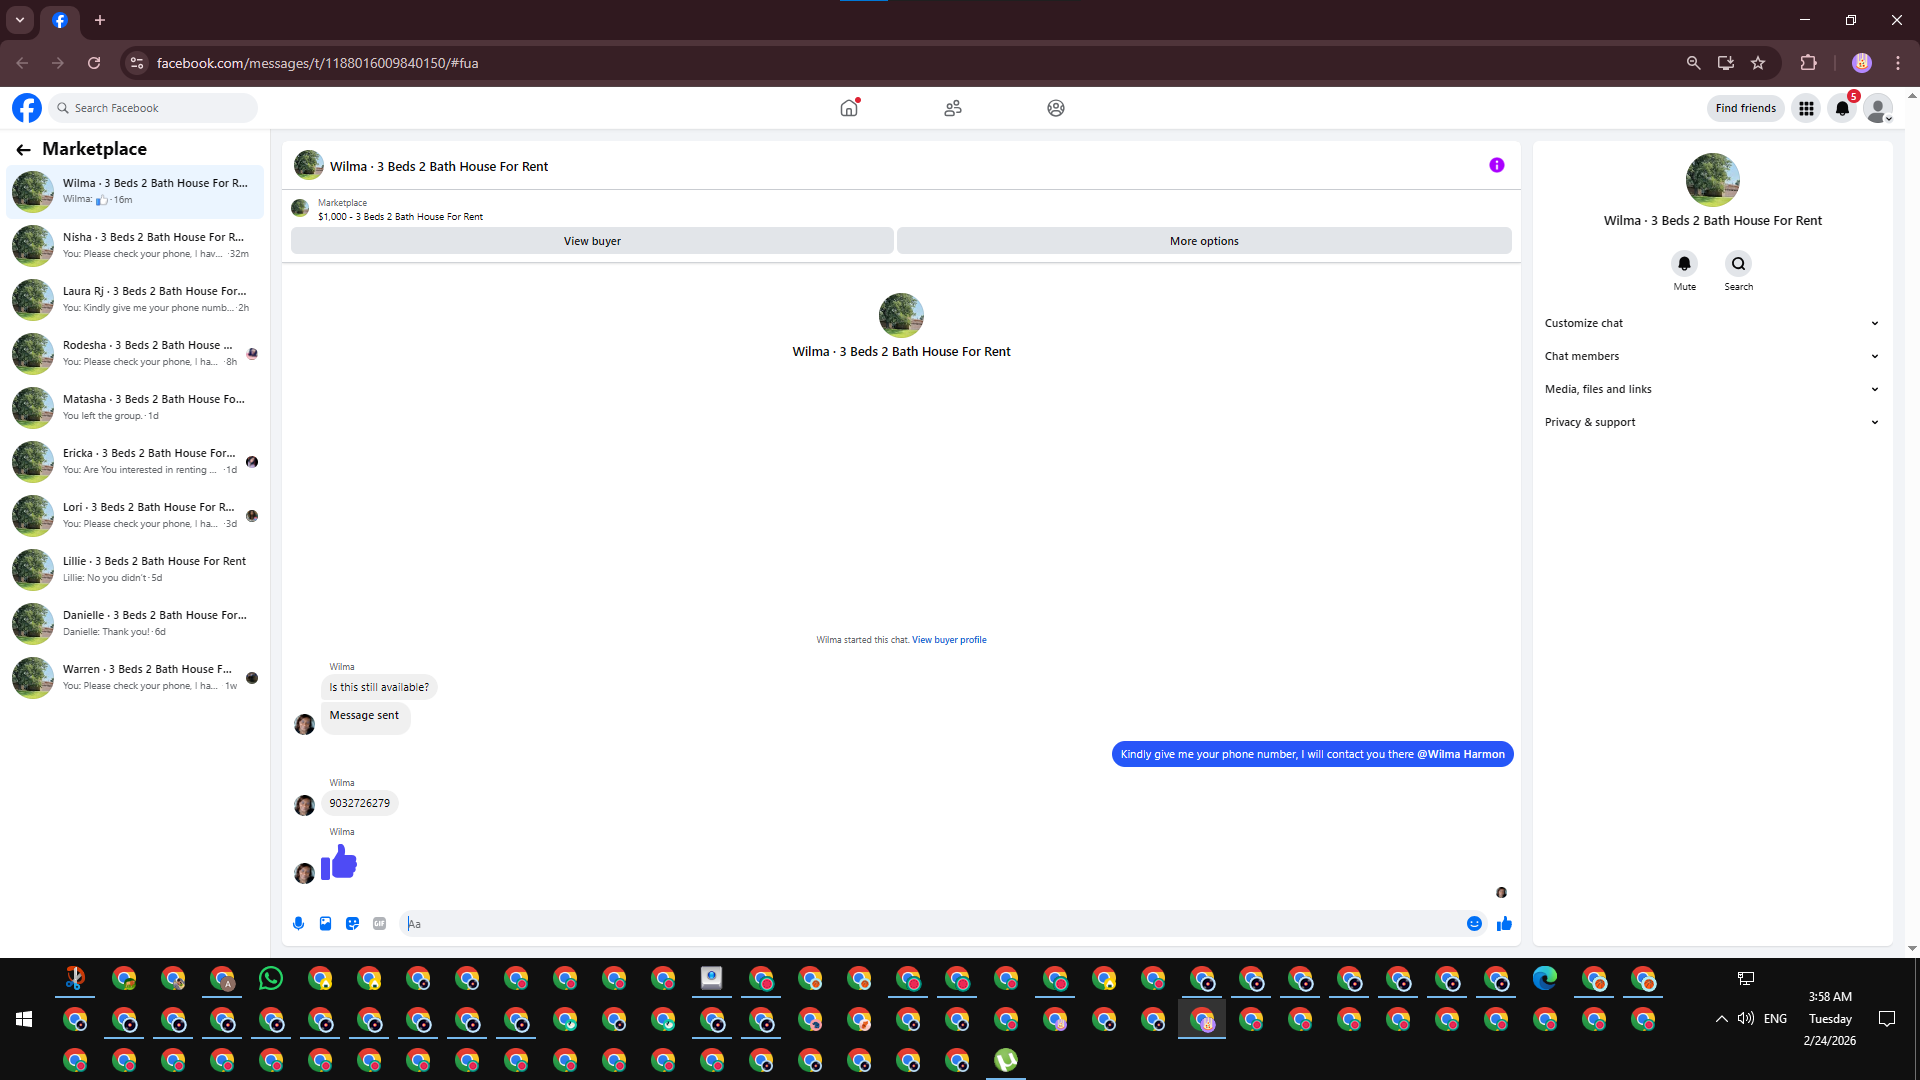Mute this conversation using bell icon

tap(1684, 264)
